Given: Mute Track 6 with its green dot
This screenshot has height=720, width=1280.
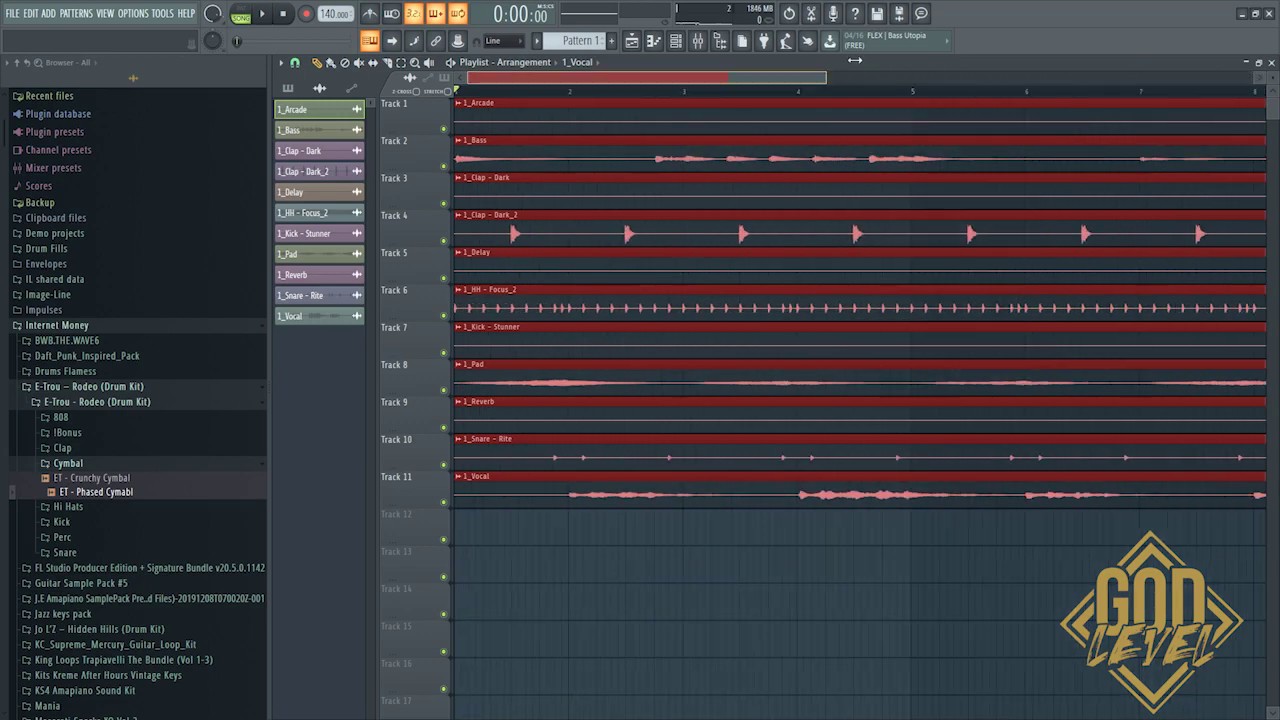Looking at the screenshot, I should 444,316.
